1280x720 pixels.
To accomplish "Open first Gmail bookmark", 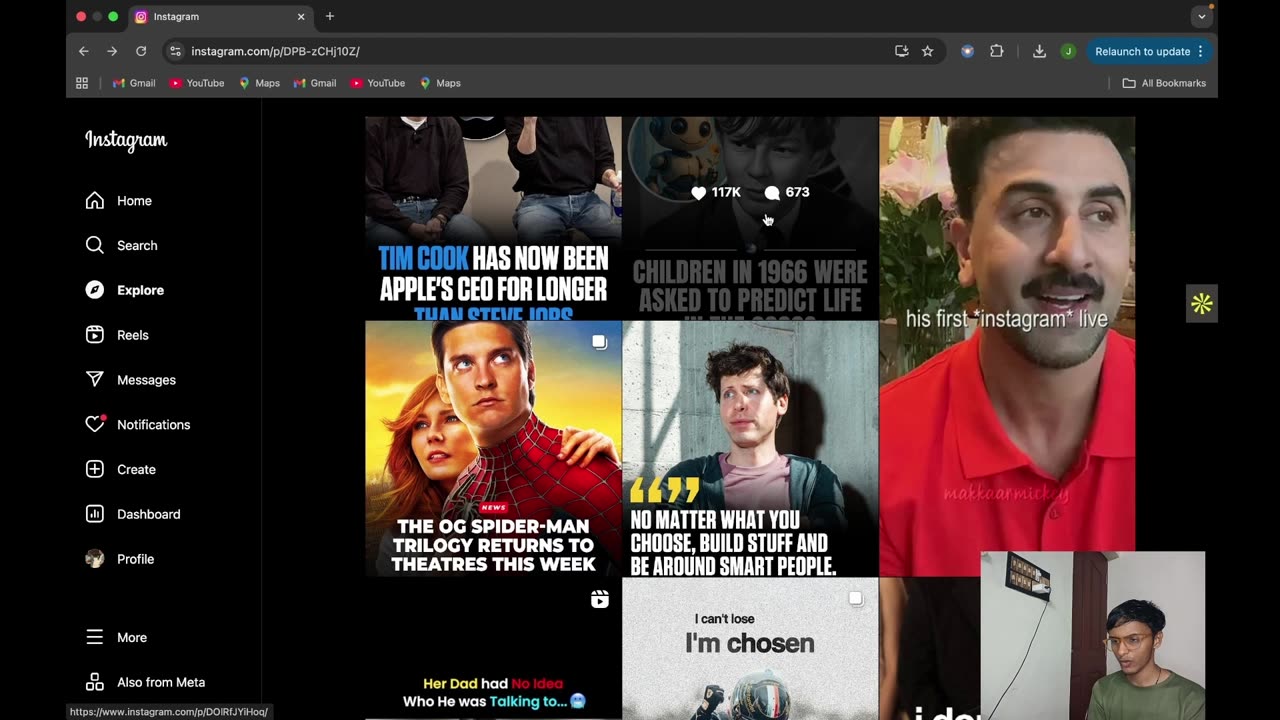I will tap(134, 83).
